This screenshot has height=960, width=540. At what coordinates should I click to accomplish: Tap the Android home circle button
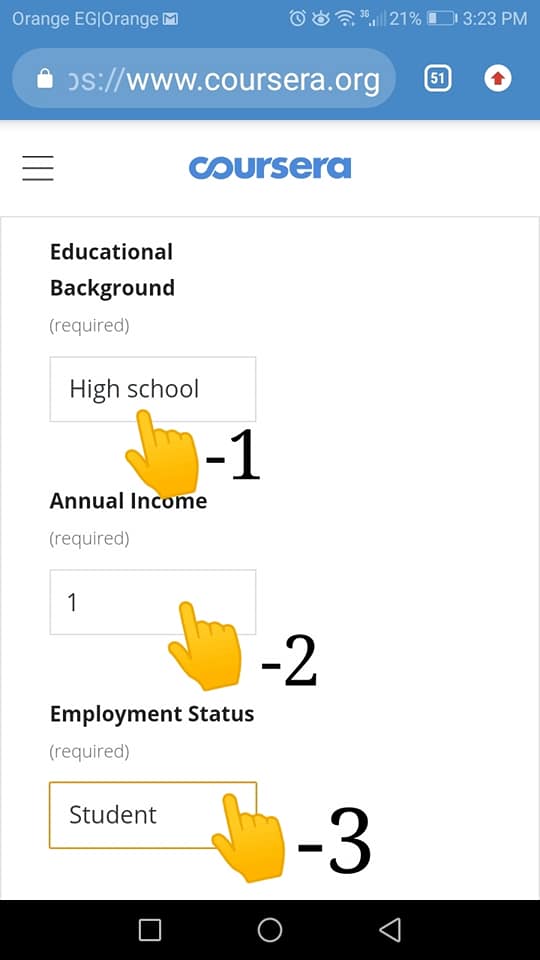[x=269, y=929]
